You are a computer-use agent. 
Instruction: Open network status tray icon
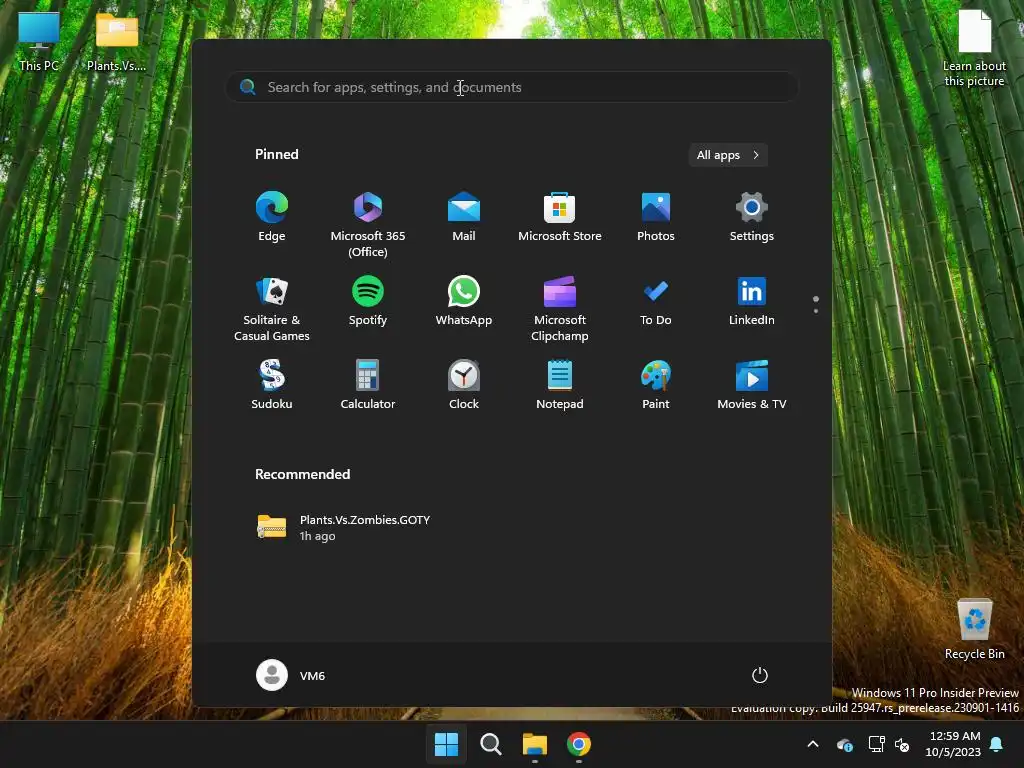point(876,744)
